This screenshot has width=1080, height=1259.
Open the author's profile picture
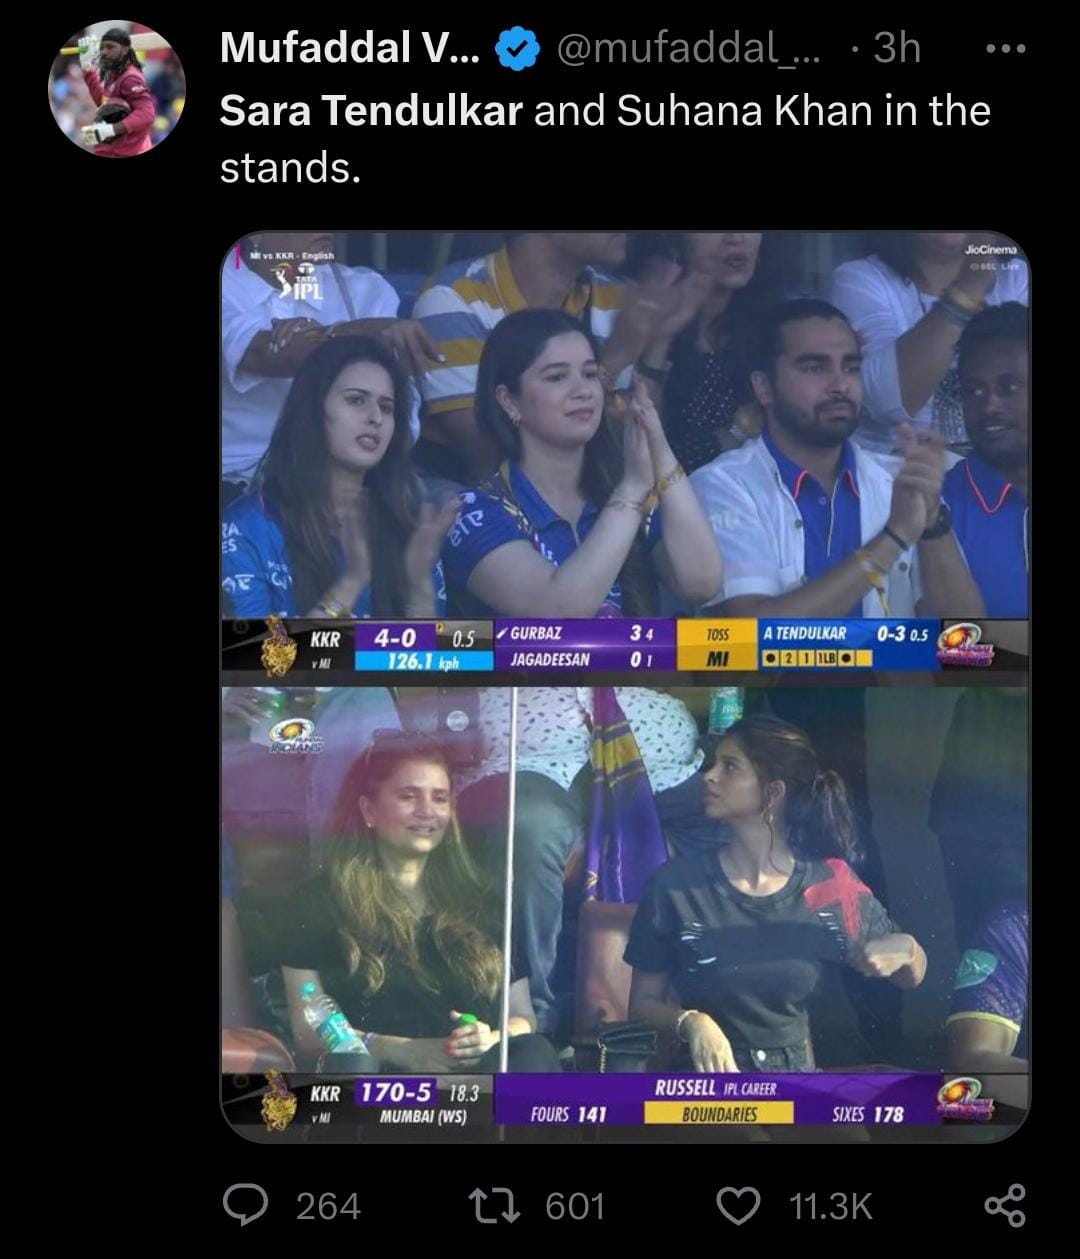117,88
